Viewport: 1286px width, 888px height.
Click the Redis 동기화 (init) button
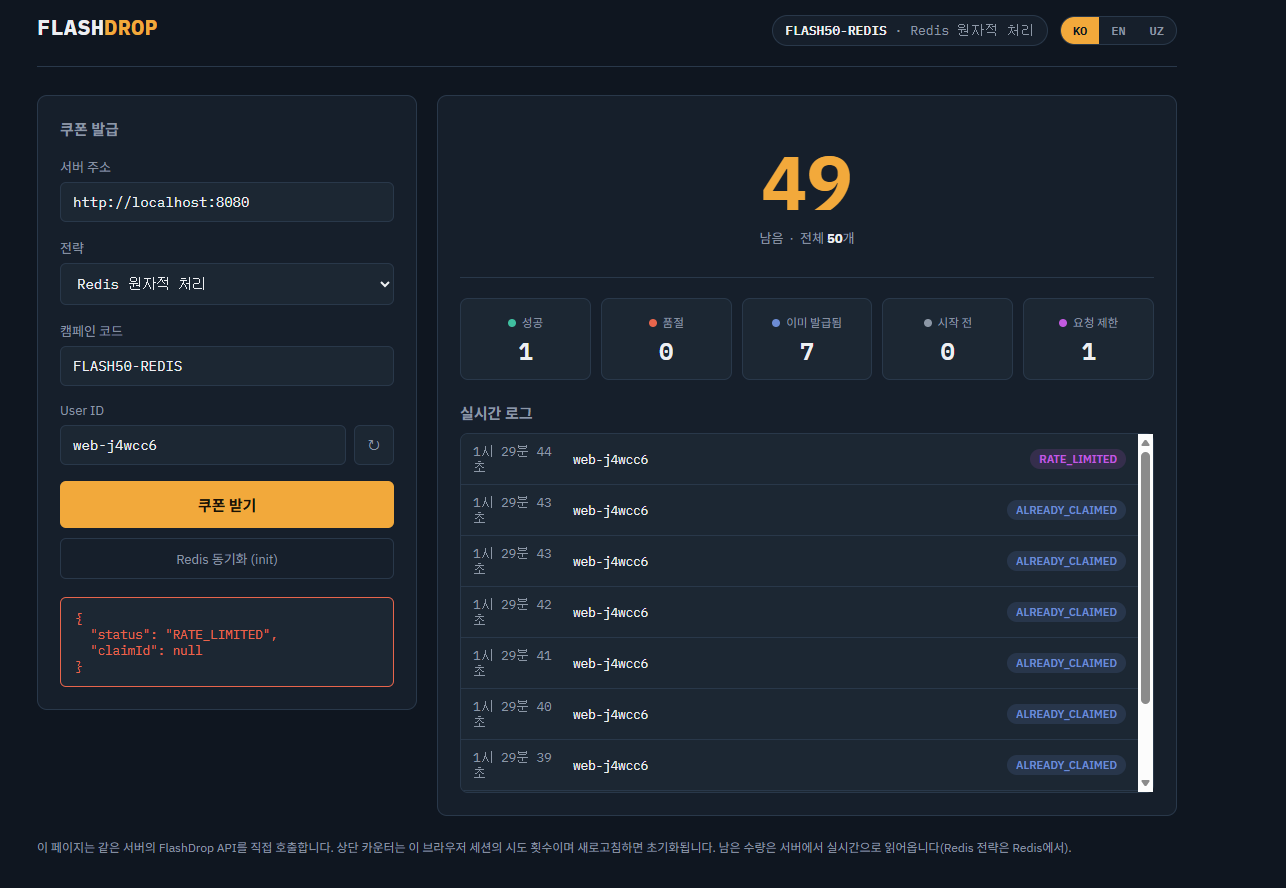point(227,559)
